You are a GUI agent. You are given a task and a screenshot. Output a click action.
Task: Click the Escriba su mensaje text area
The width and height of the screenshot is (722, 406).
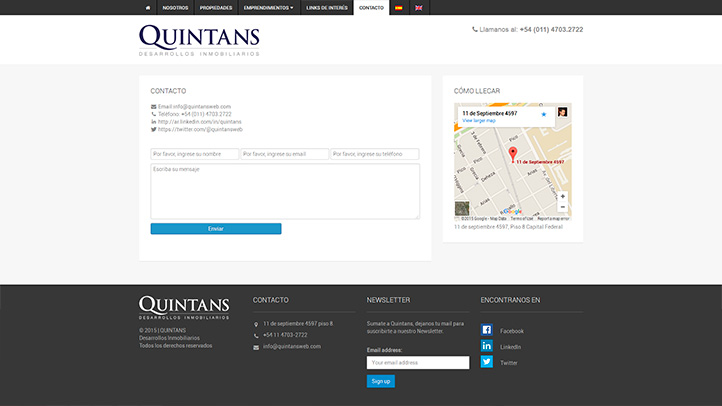(x=285, y=191)
